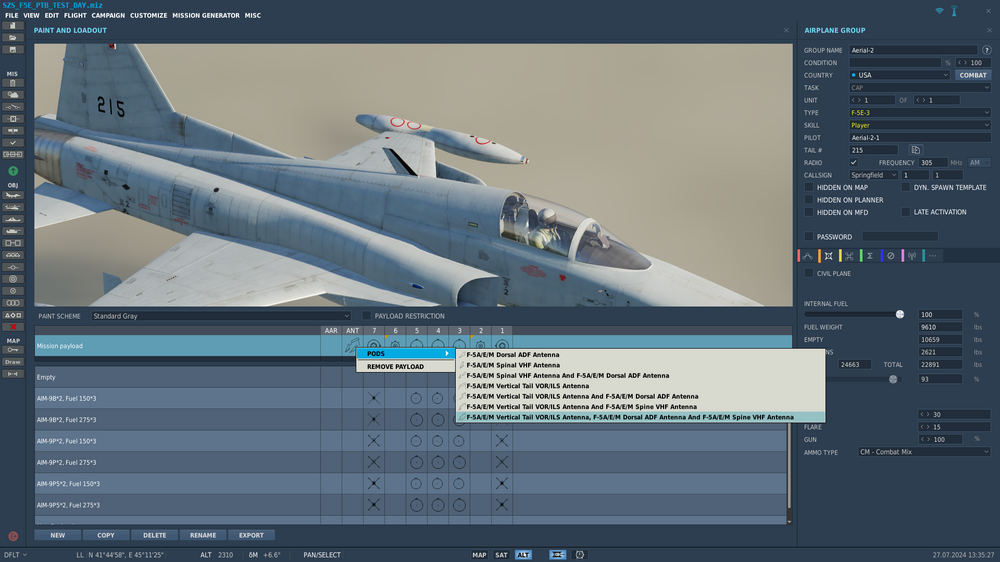Open the DFLT dropdown in status bar
The image size is (1000, 562).
15,555
